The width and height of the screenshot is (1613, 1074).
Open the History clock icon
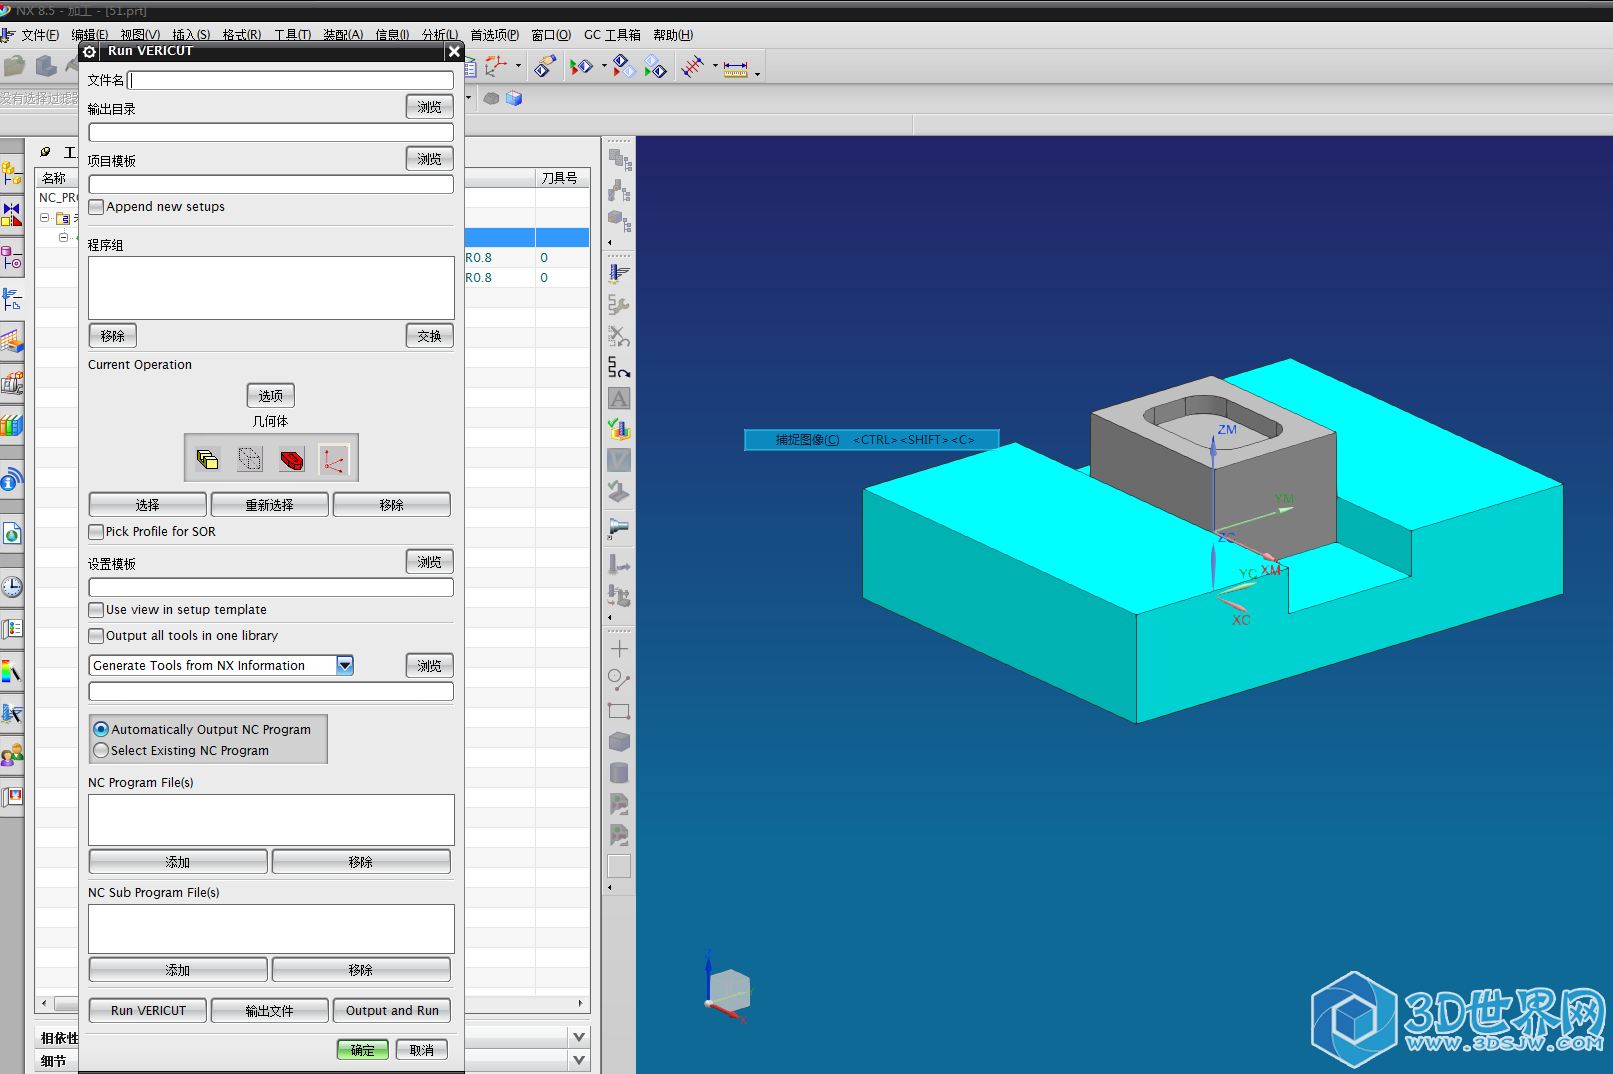pos(11,587)
